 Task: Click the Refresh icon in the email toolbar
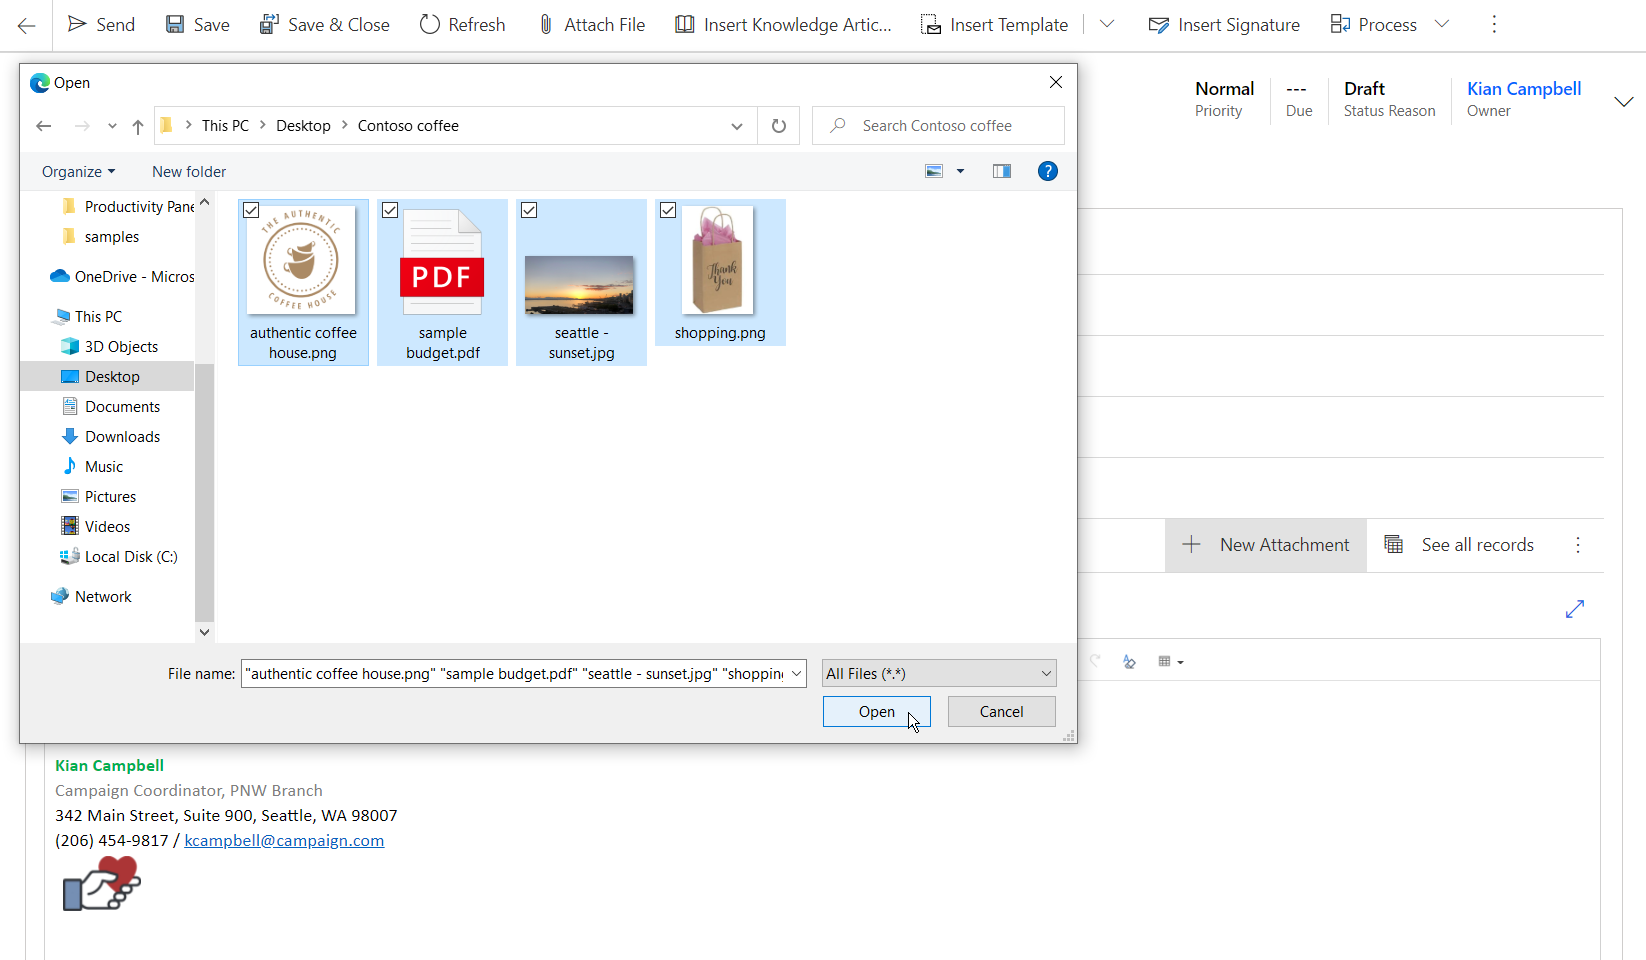430,25
